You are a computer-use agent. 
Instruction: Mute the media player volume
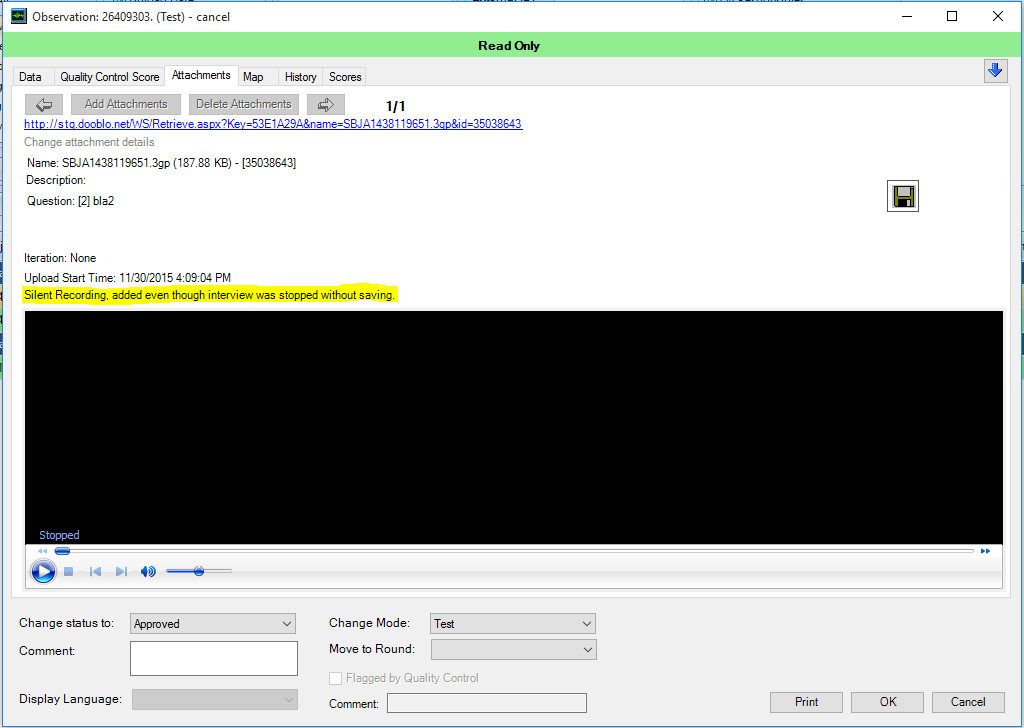click(148, 572)
